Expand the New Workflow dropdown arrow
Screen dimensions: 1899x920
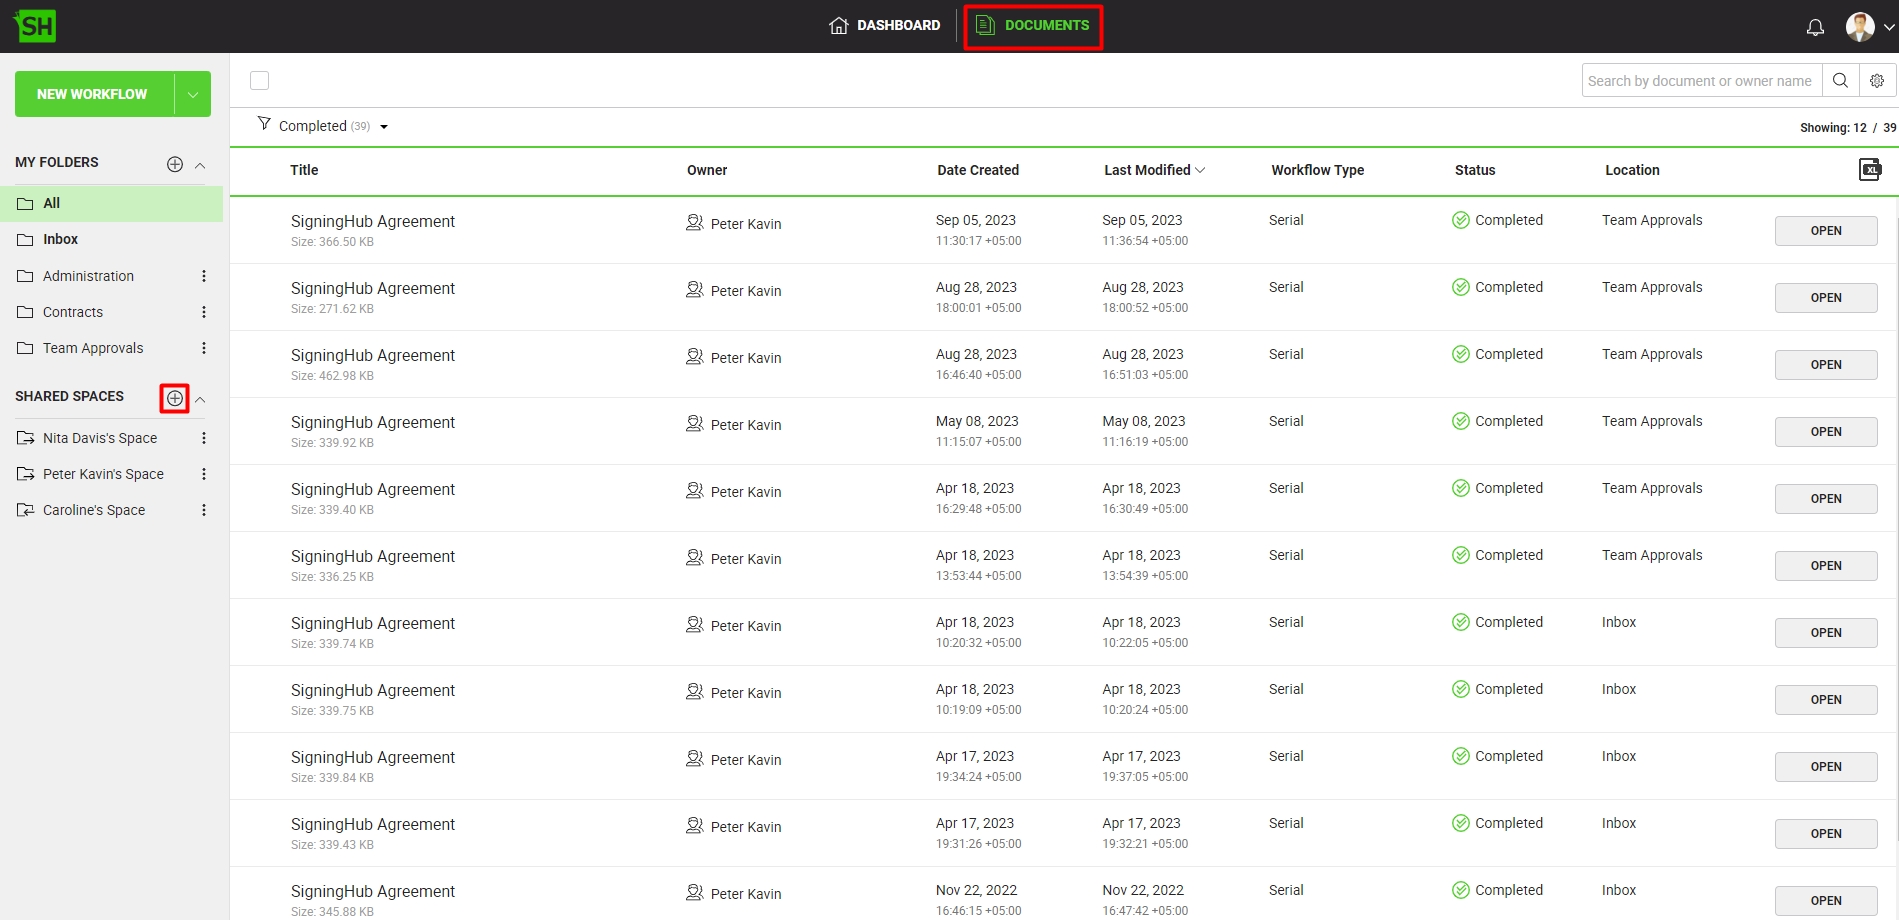click(193, 95)
